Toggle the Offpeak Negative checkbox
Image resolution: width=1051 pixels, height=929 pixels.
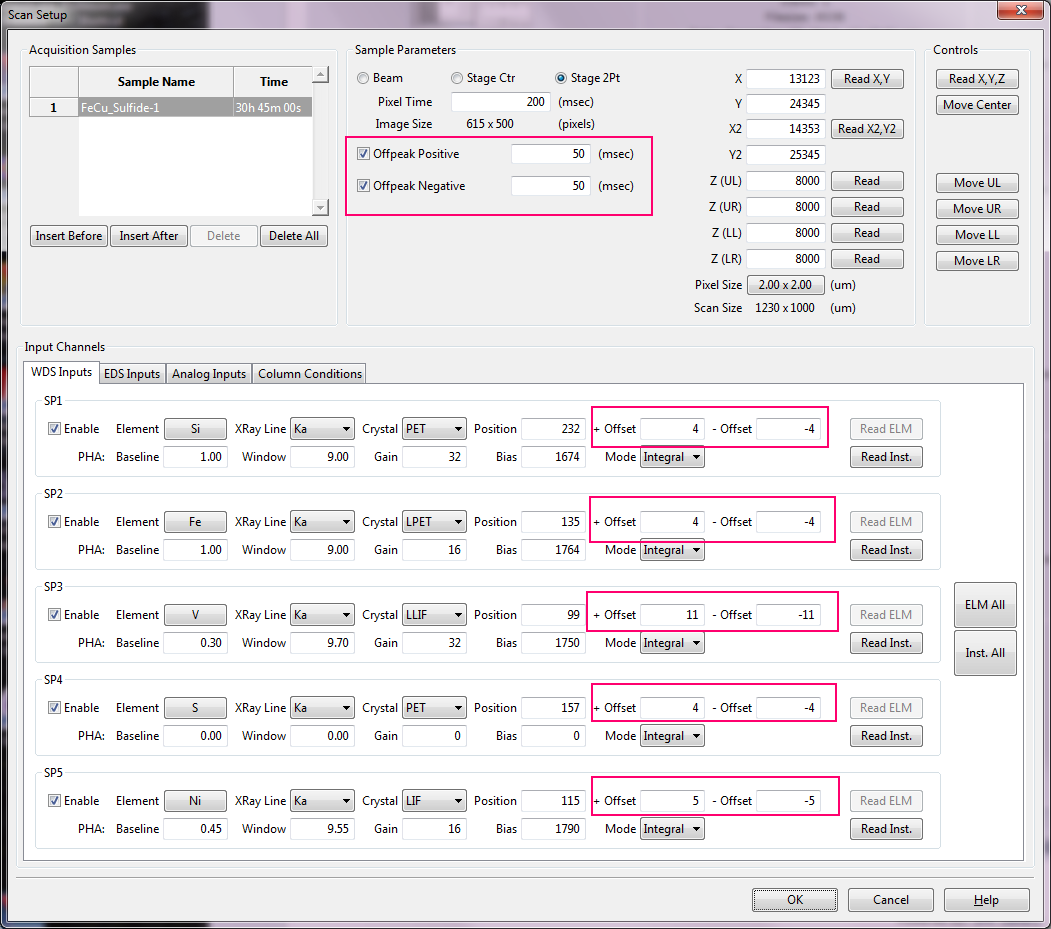[364, 186]
